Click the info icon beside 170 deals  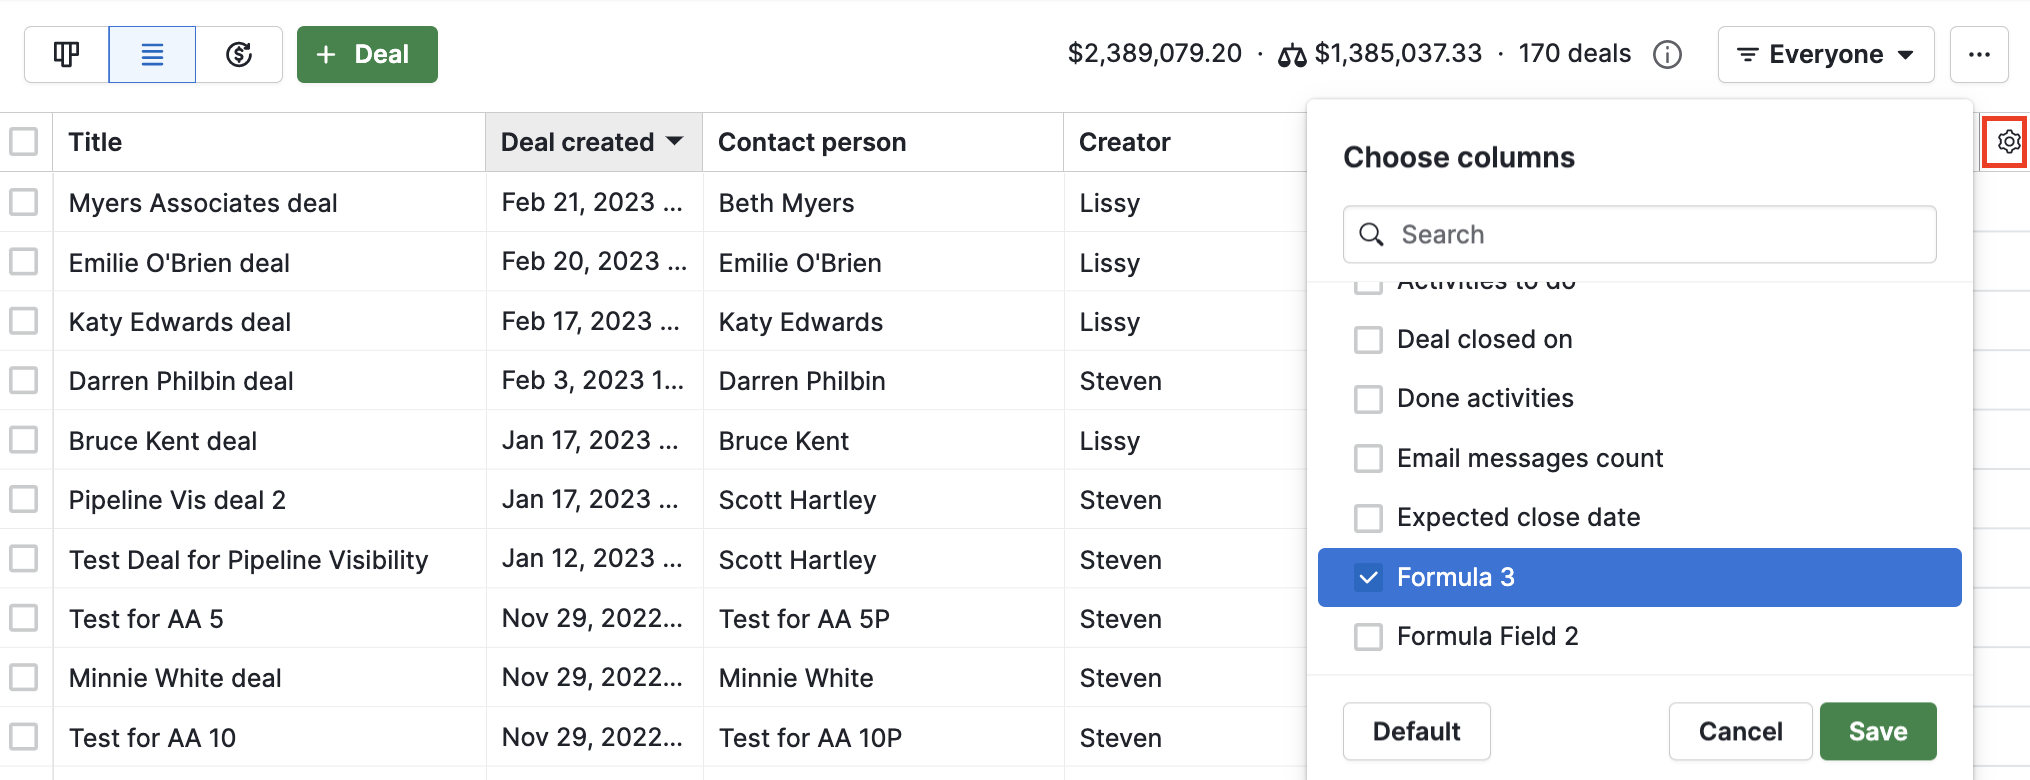coord(1667,54)
